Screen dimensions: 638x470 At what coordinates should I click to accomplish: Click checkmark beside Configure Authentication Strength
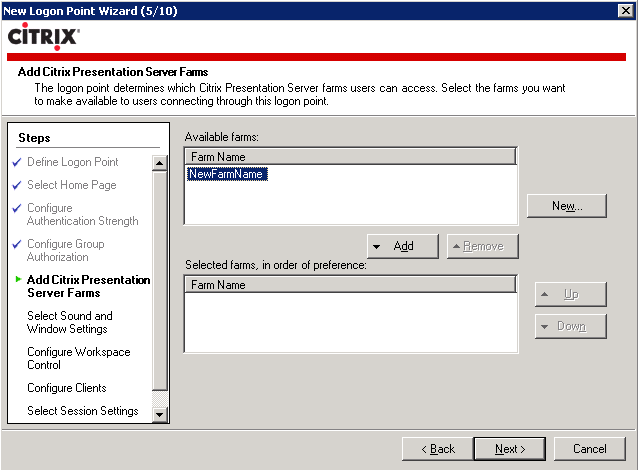(x=17, y=208)
